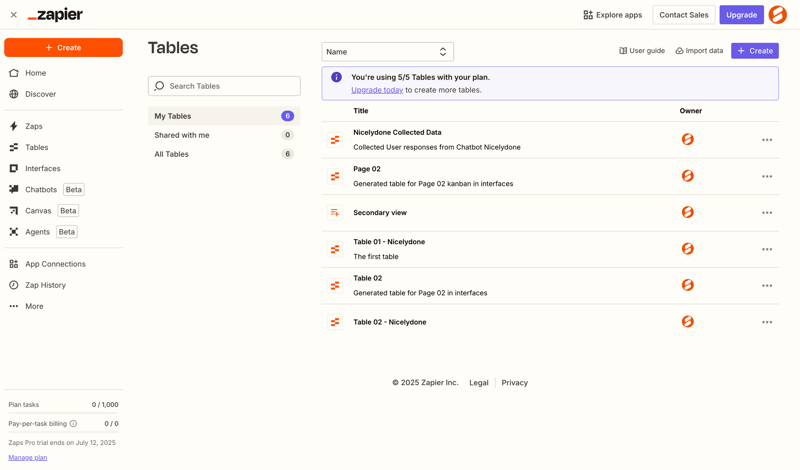Click the Agents icon in sidebar
800x470 pixels.
(x=14, y=232)
